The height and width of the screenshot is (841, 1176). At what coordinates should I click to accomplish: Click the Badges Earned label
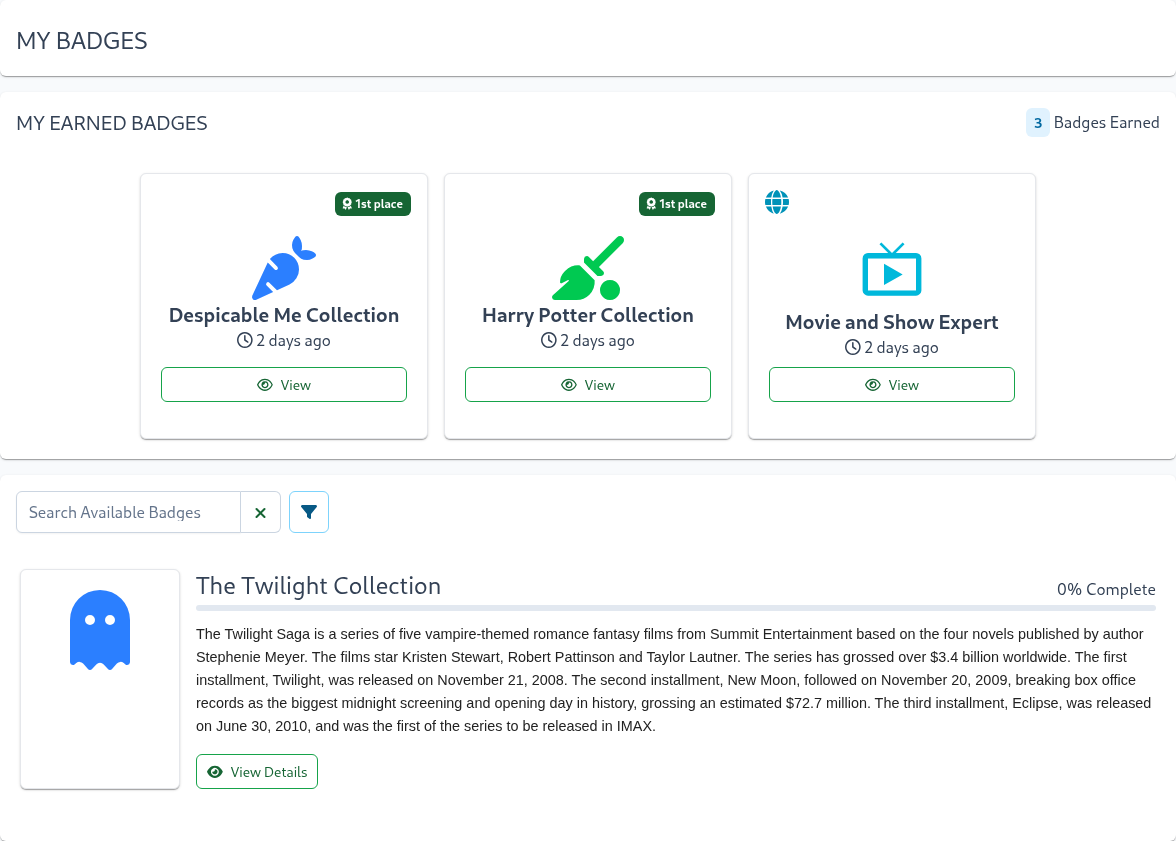(1106, 123)
